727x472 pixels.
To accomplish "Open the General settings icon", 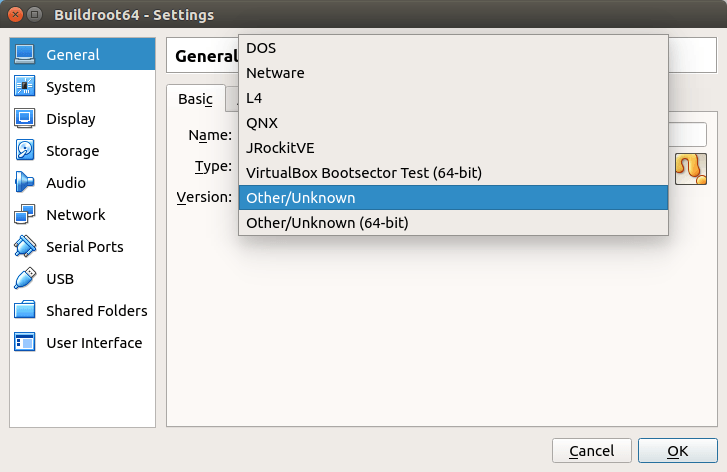I will point(25,55).
